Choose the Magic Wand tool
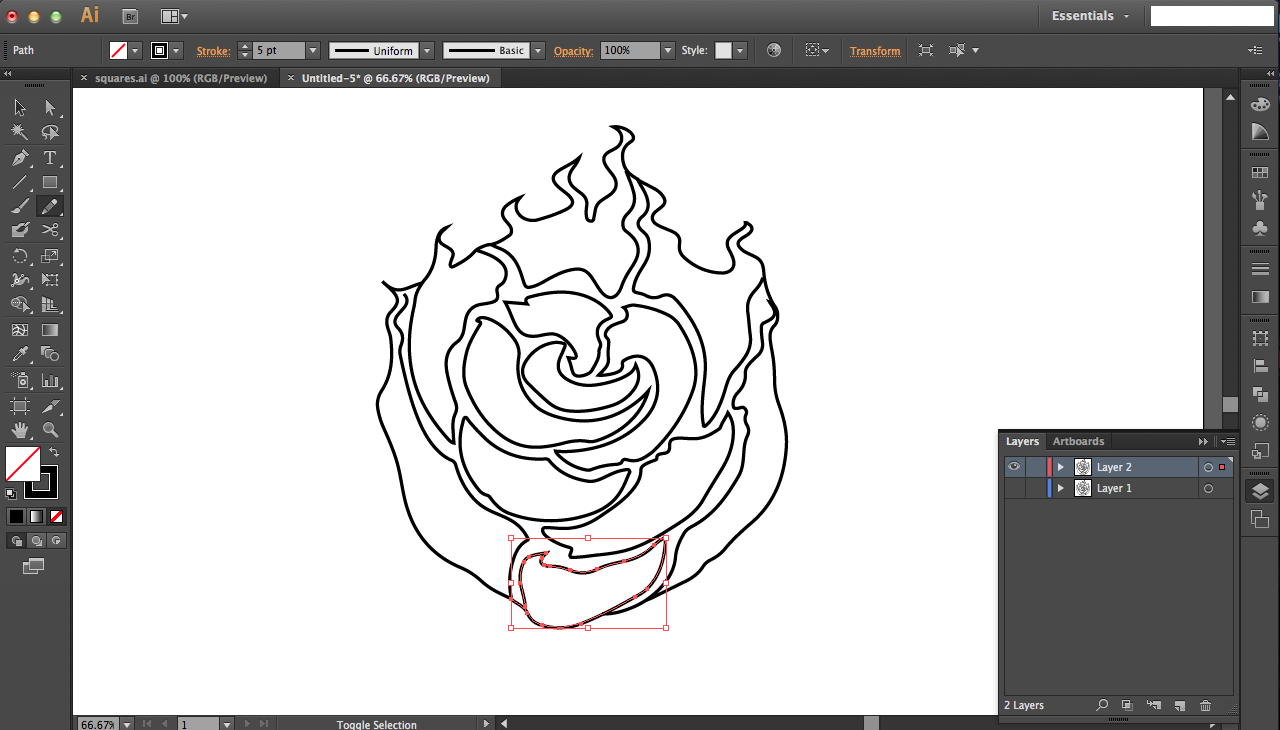1280x730 pixels. pyautogui.click(x=20, y=133)
